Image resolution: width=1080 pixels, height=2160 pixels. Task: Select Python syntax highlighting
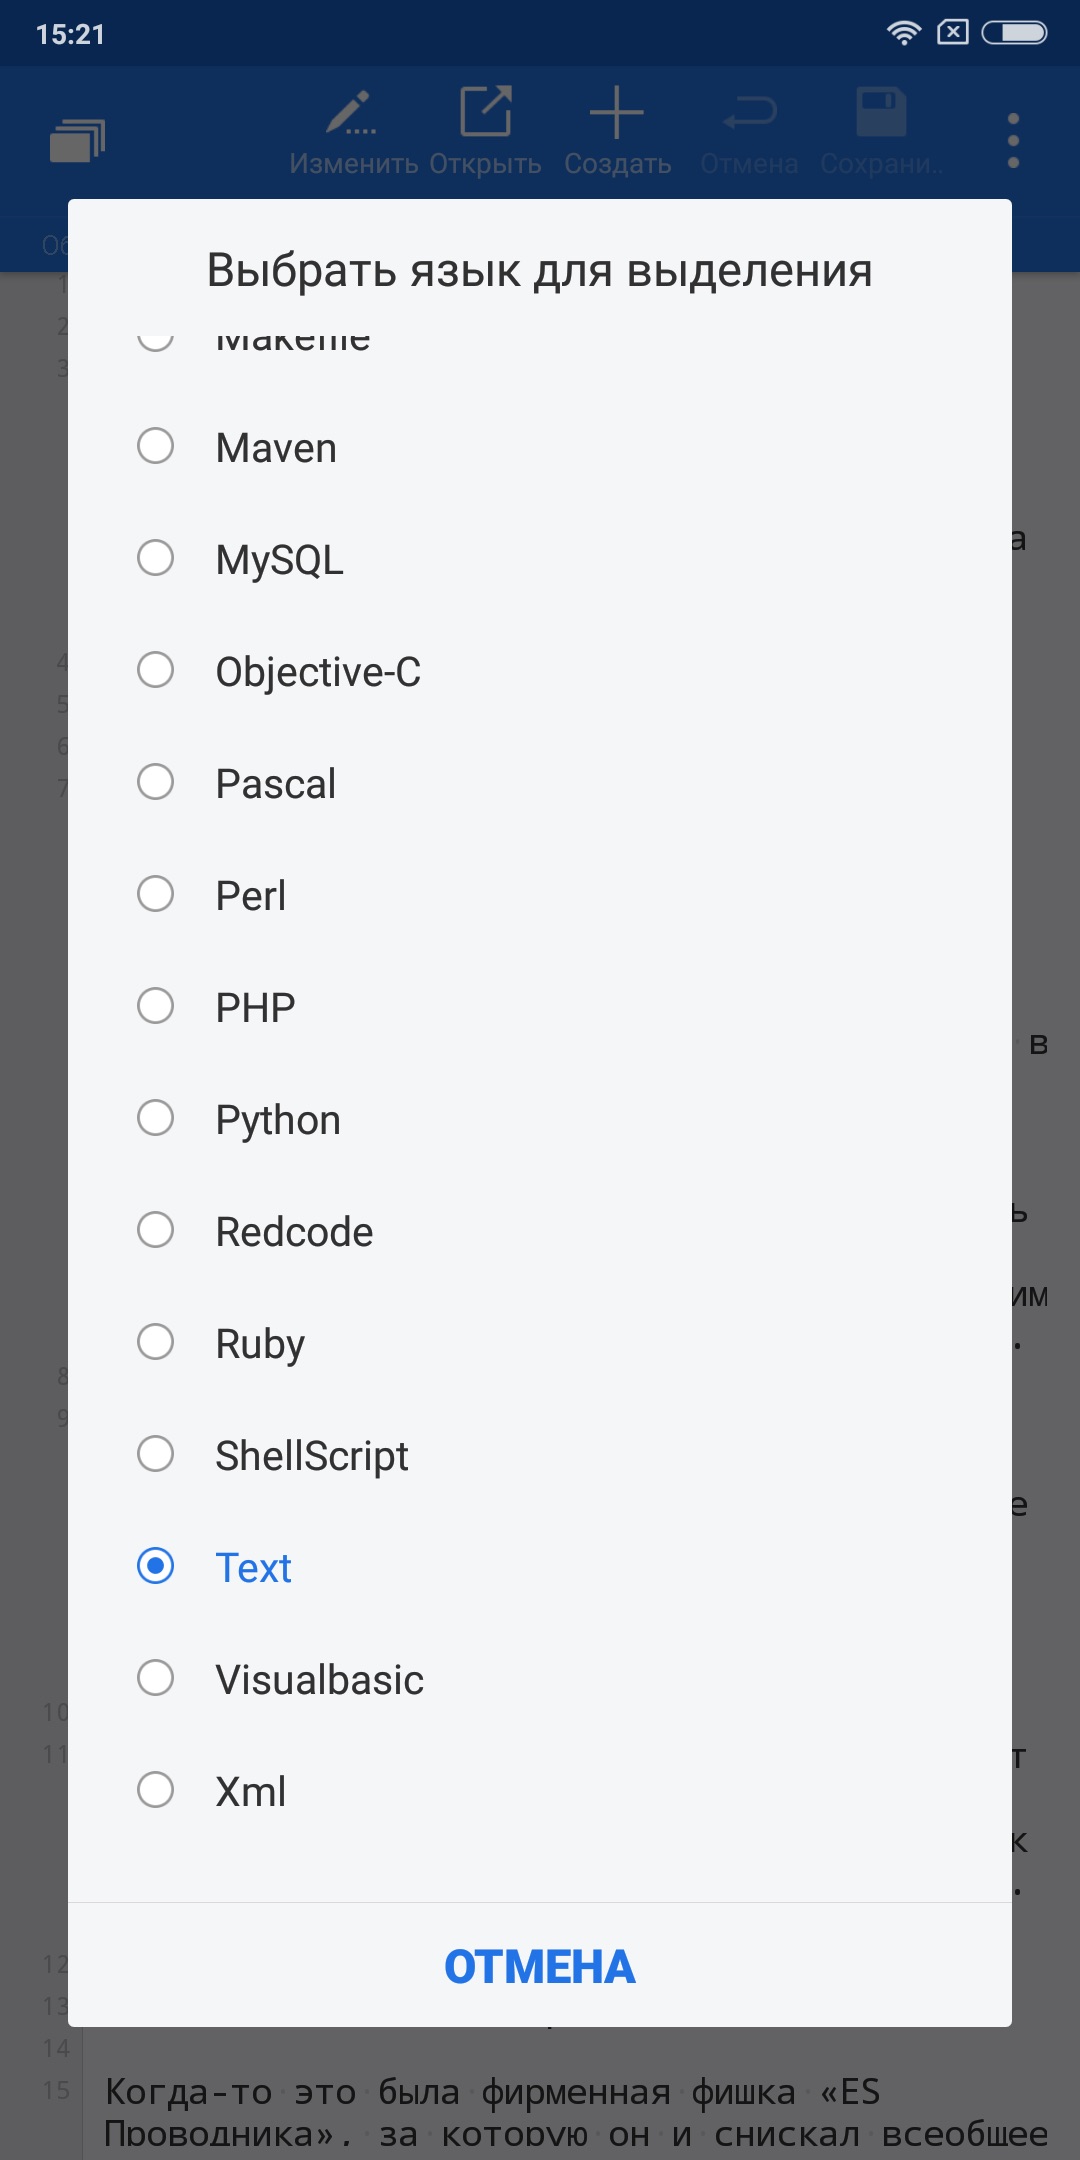pyautogui.click(x=156, y=1118)
